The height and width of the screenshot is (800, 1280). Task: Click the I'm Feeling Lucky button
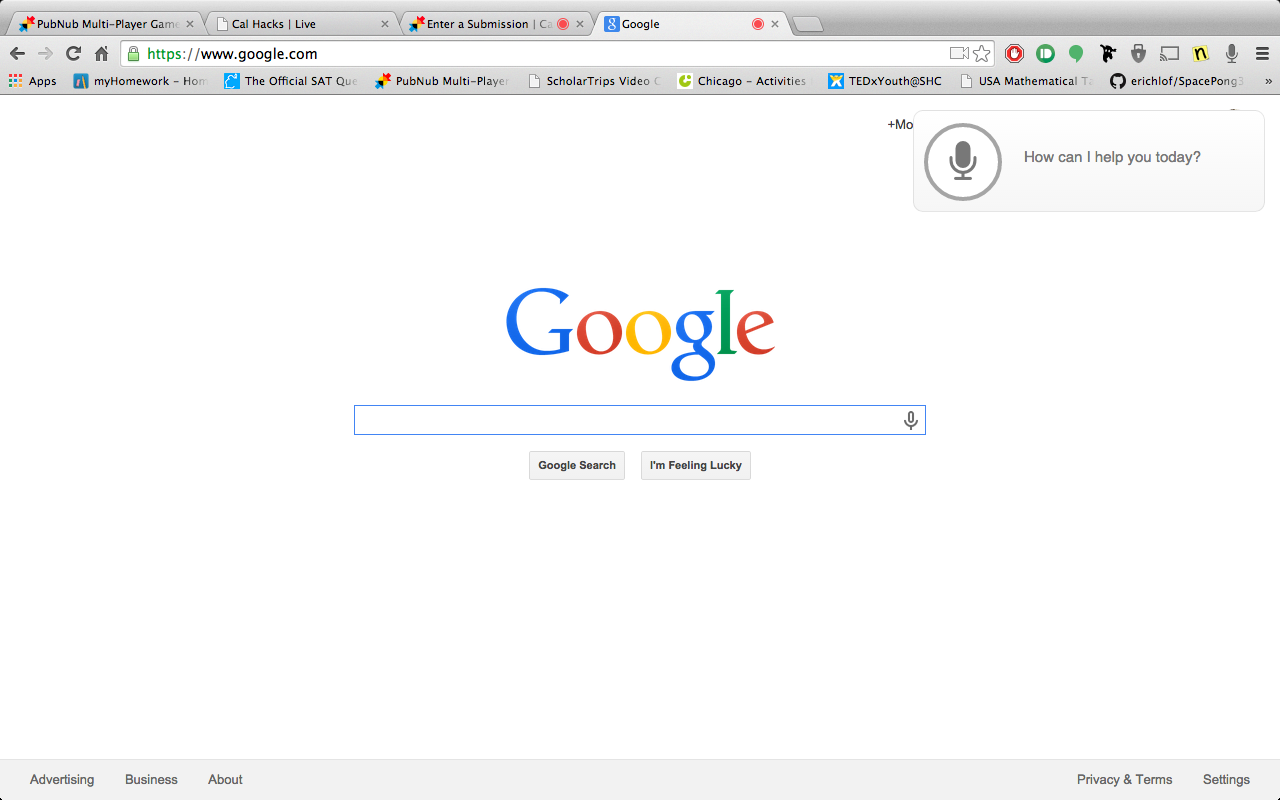tap(696, 465)
